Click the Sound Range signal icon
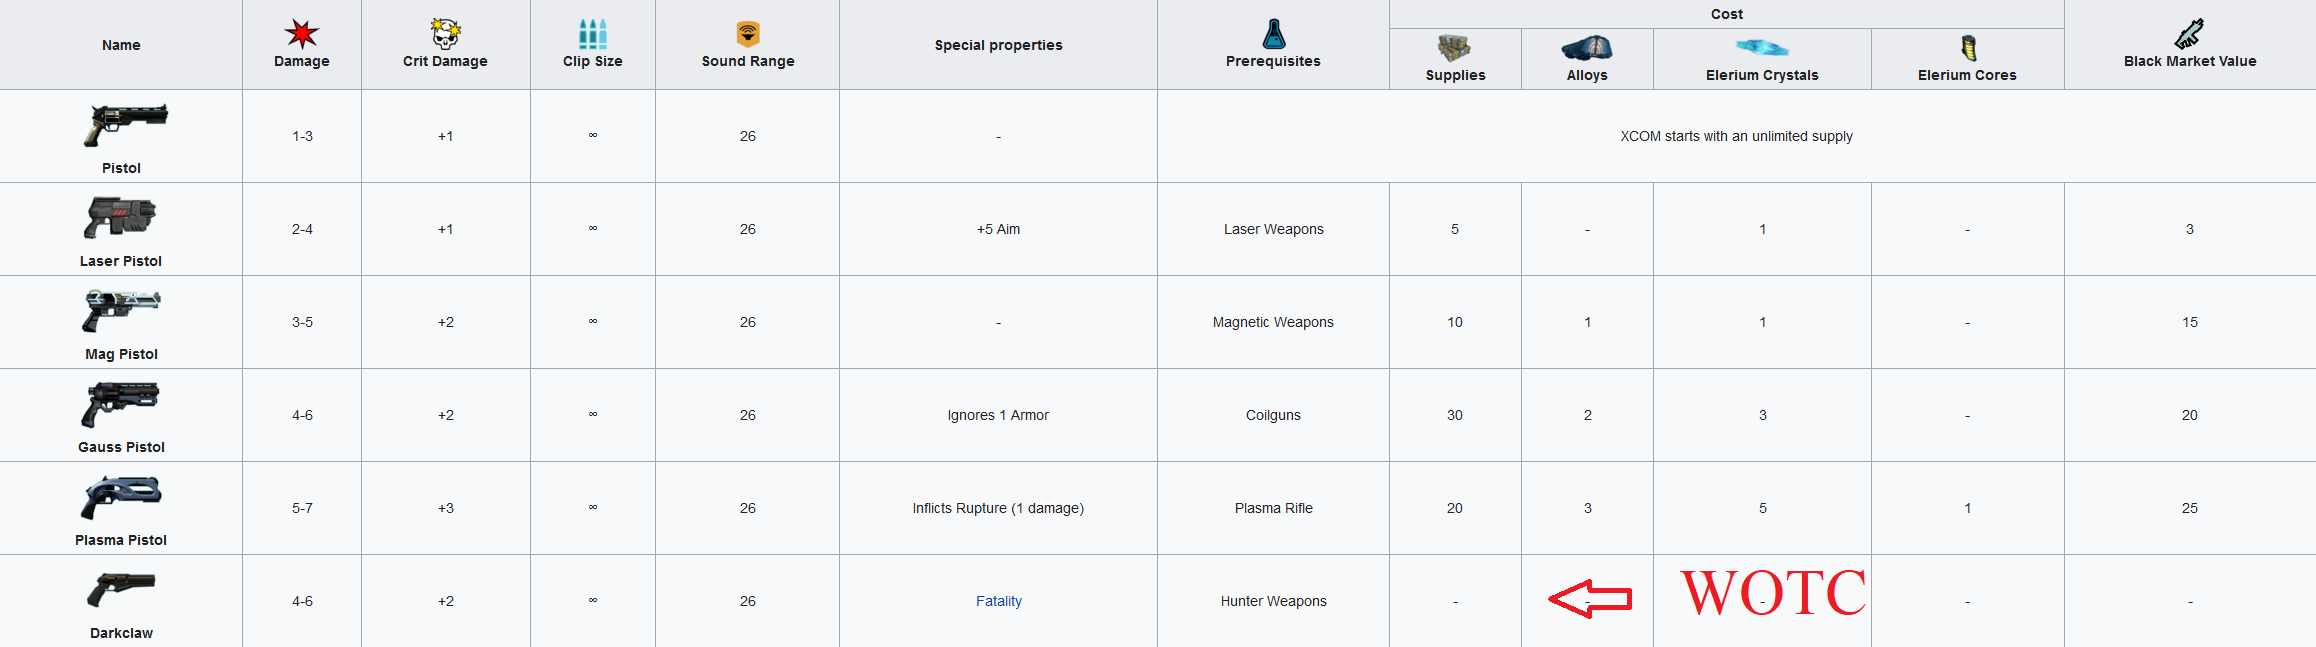The width and height of the screenshot is (2316, 647). (x=748, y=34)
